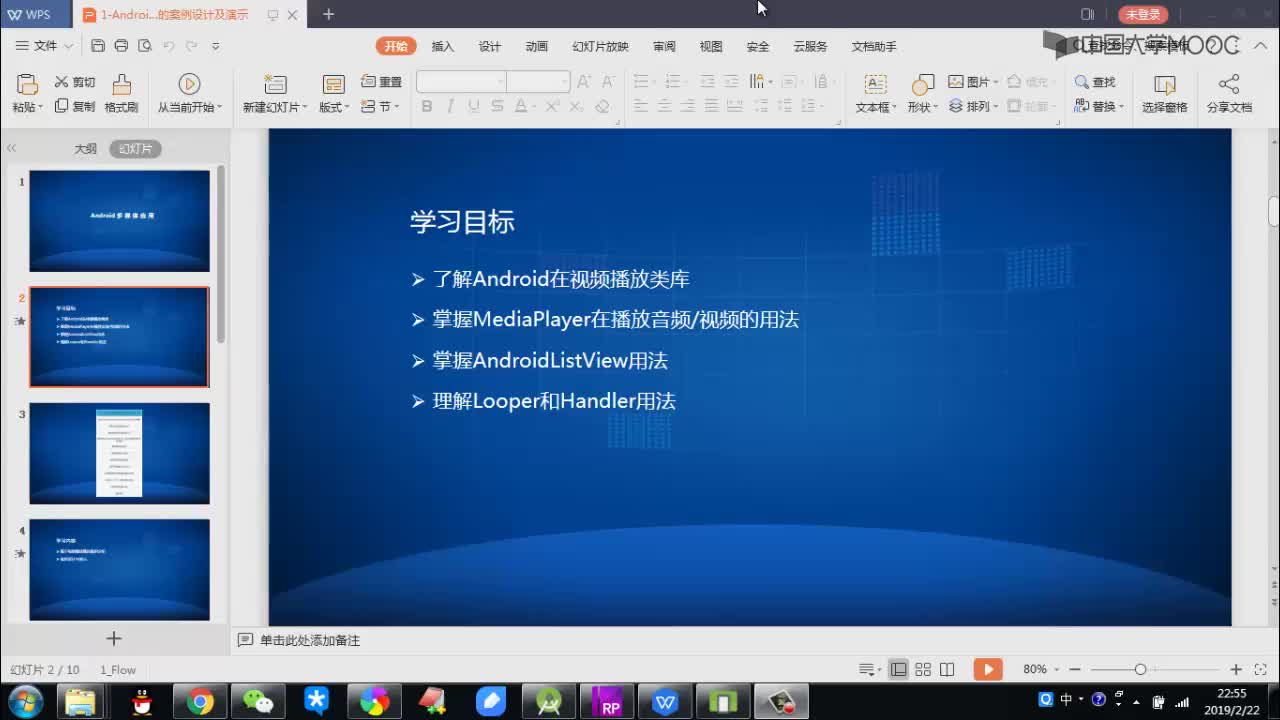
Task: Toggle Italic formatting
Action: pos(450,106)
